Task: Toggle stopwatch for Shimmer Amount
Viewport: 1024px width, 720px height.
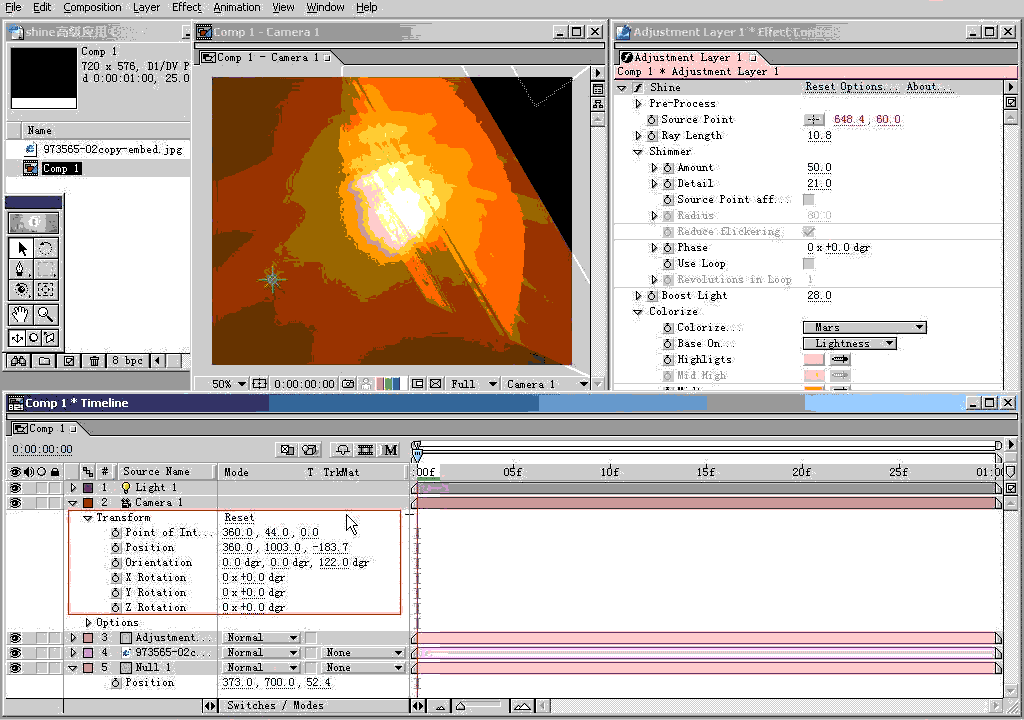Action: click(667, 168)
